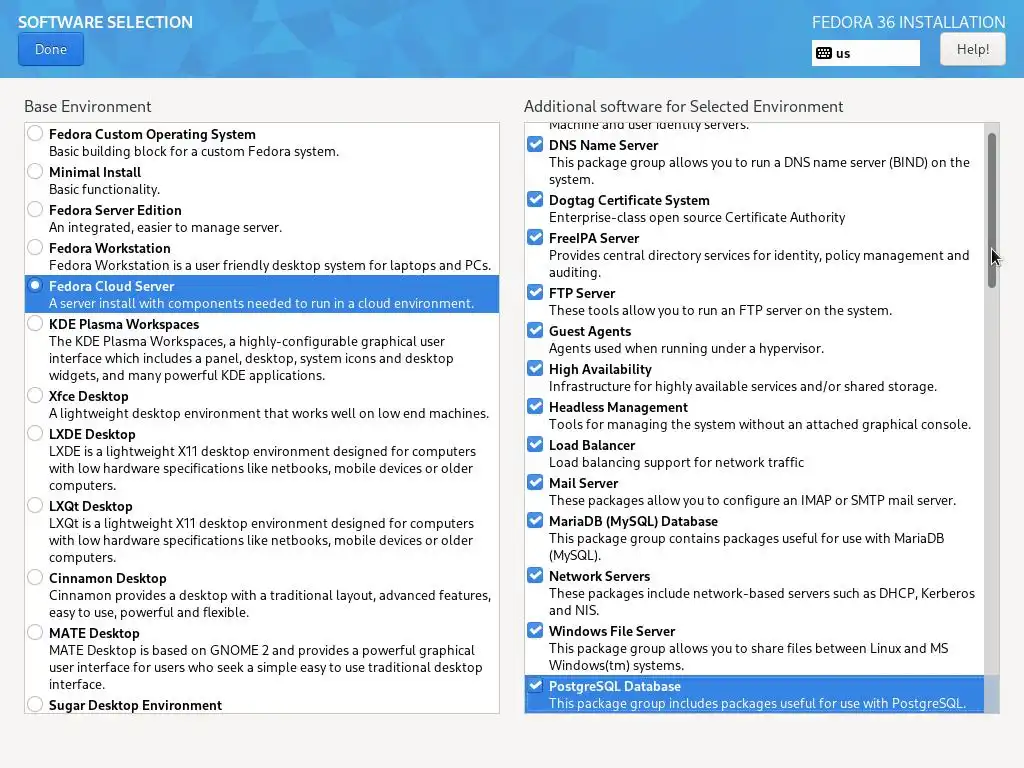This screenshot has width=1024, height=768.
Task: Disable Guest Agents checkbox
Action: coord(535,330)
